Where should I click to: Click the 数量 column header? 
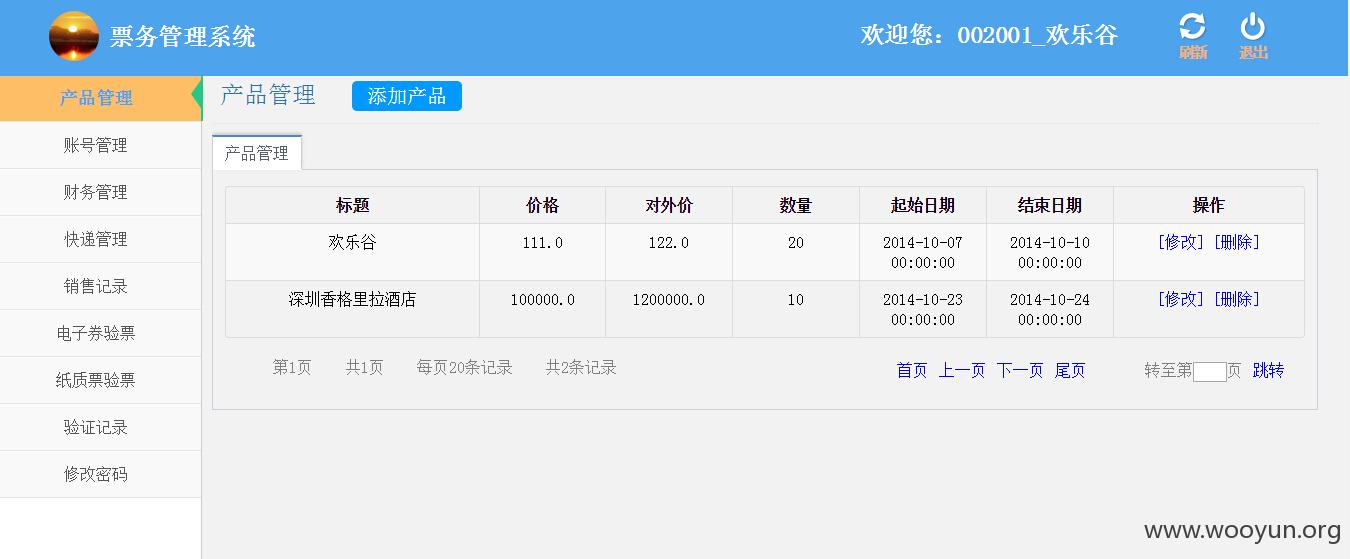[x=796, y=205]
